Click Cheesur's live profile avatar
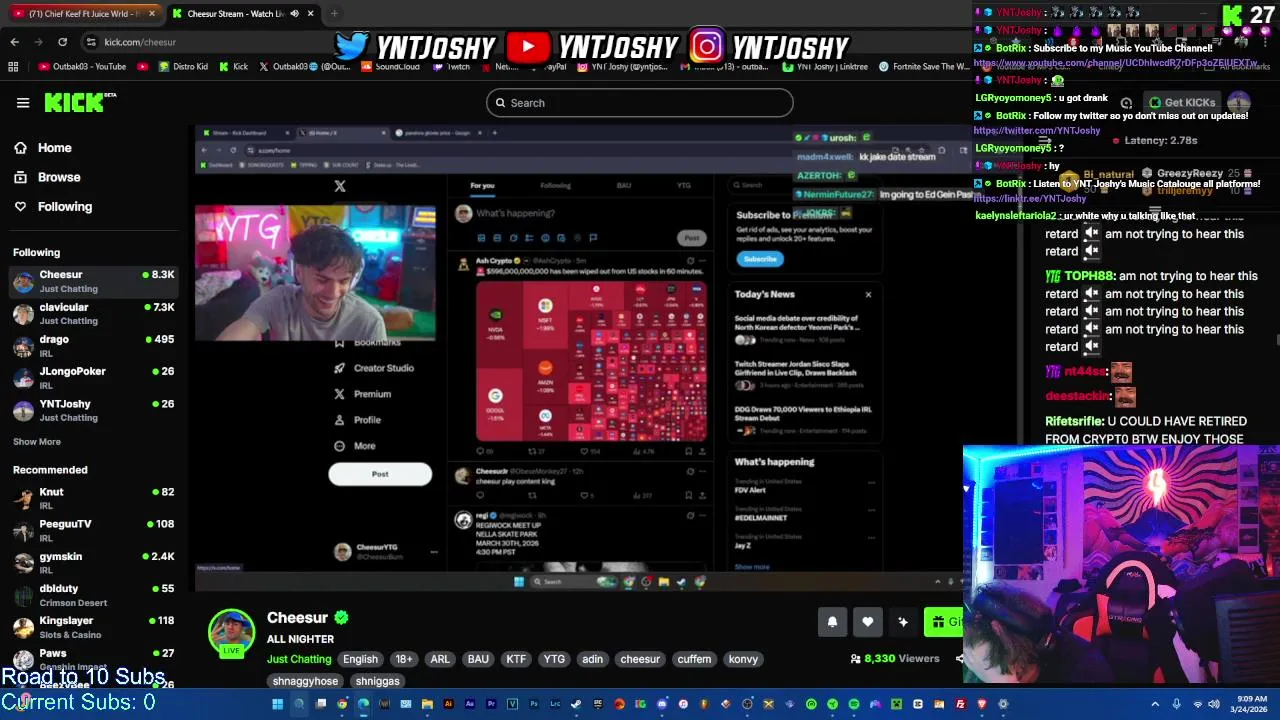1280x720 pixels. 231,634
